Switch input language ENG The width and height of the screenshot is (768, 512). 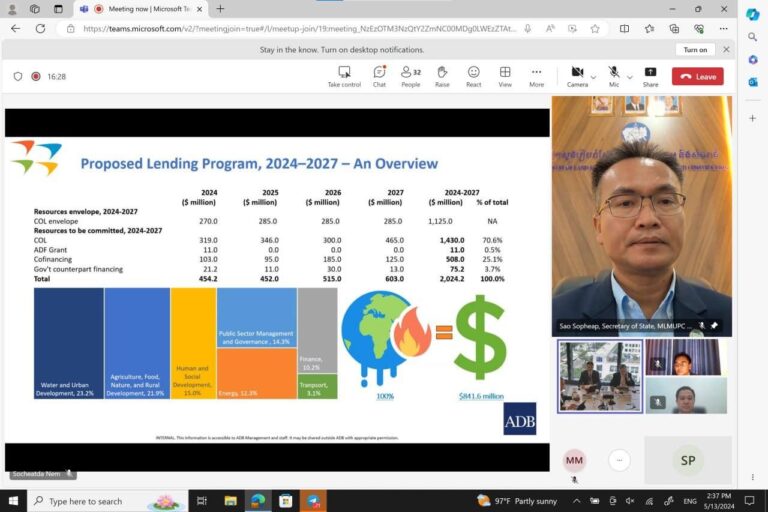coord(690,501)
